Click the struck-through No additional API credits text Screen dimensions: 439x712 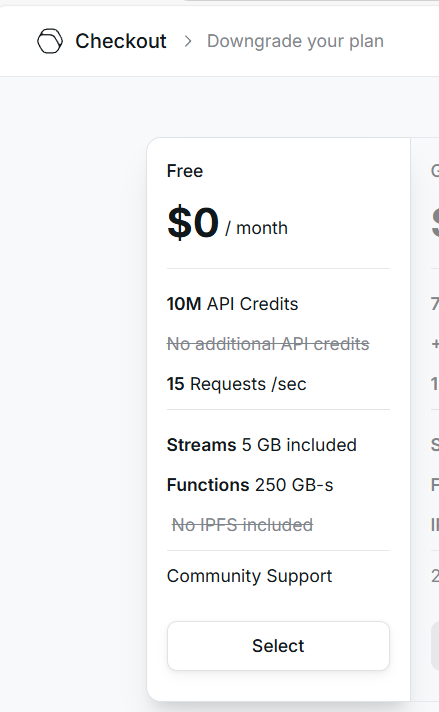[268, 344]
